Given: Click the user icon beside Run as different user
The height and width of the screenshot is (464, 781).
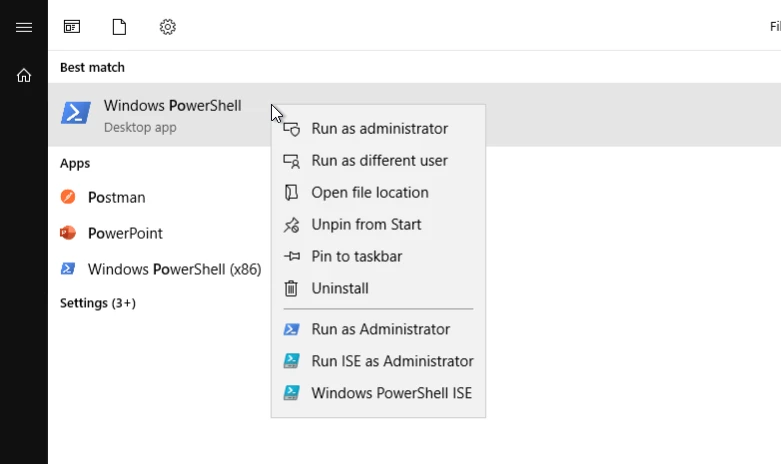Looking at the screenshot, I should click(291, 161).
